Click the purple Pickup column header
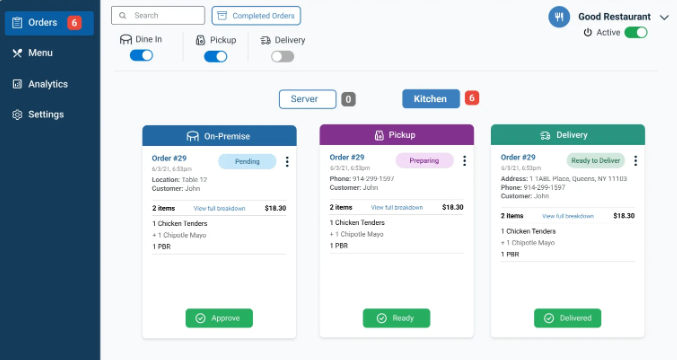This screenshot has height=360, width=677. click(396, 135)
